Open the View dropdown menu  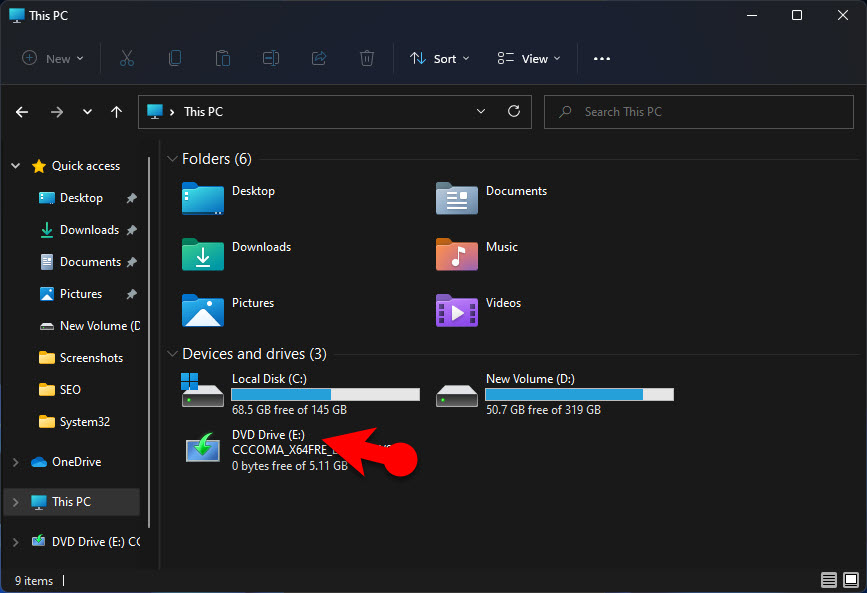[529, 59]
